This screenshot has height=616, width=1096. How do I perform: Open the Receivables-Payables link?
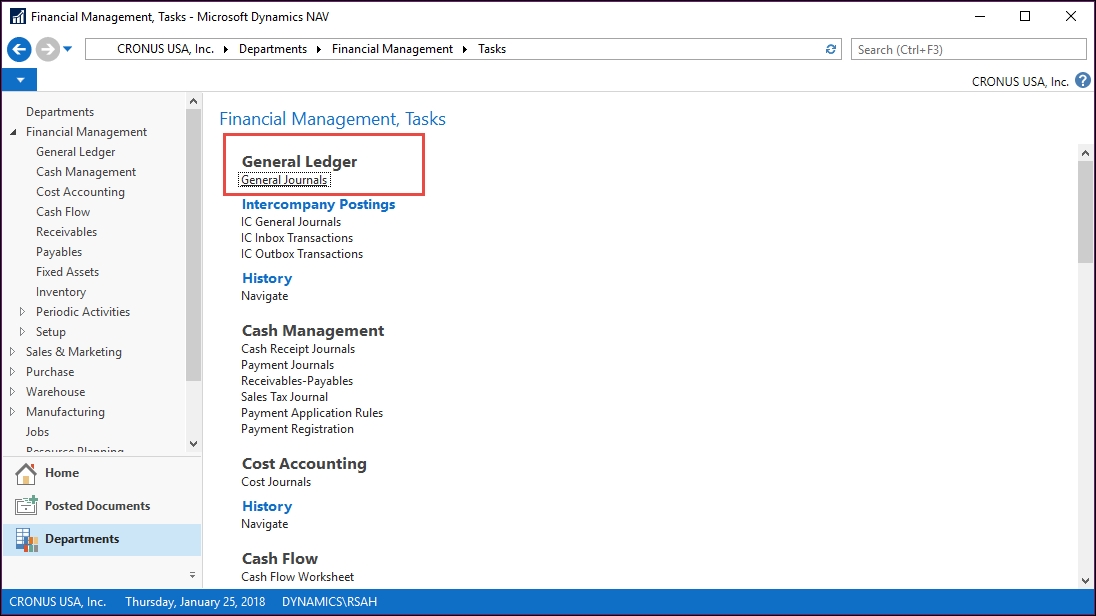point(297,381)
